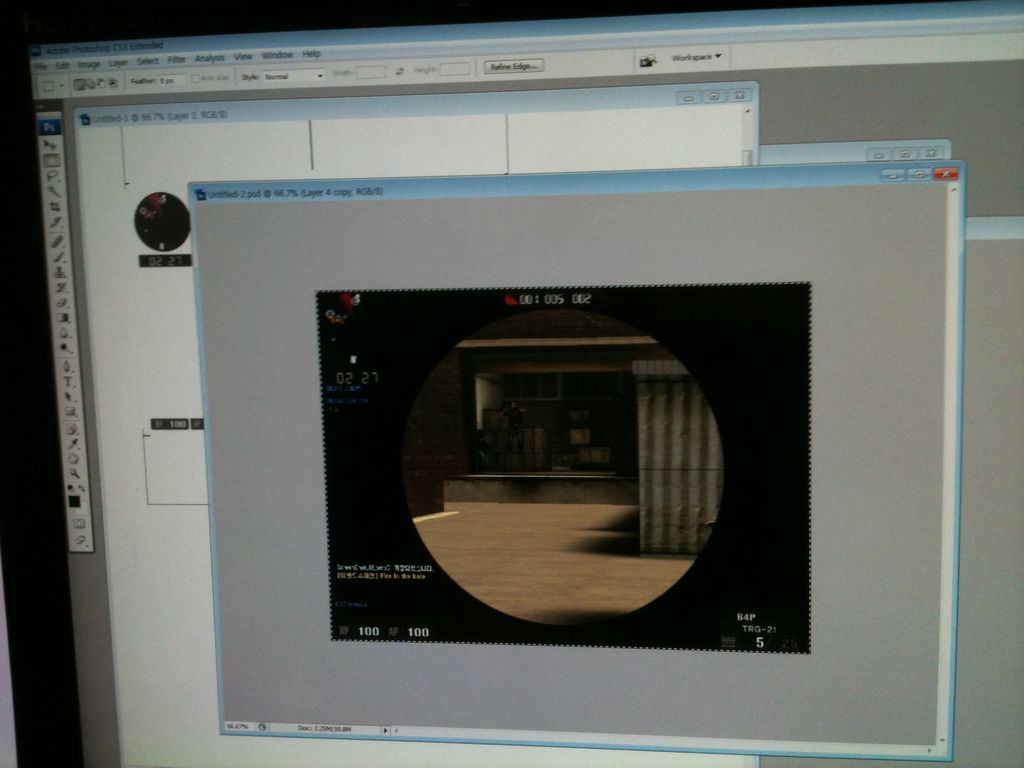1024x768 pixels.
Task: Select the Healing Brush tool
Action: 57,241
